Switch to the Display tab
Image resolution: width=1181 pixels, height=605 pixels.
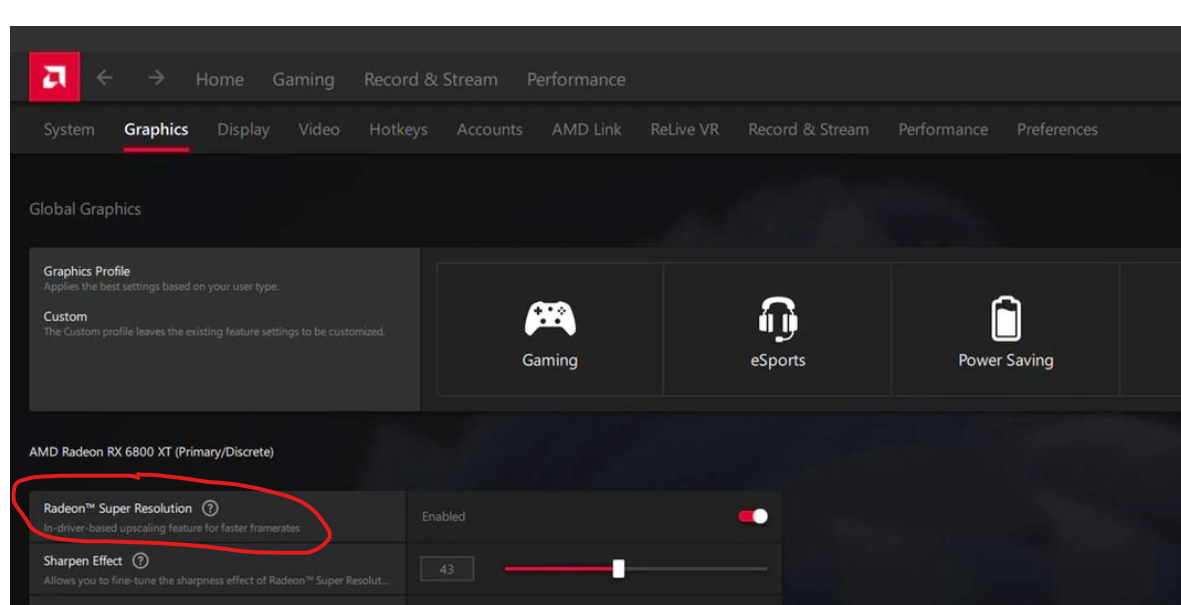243,130
